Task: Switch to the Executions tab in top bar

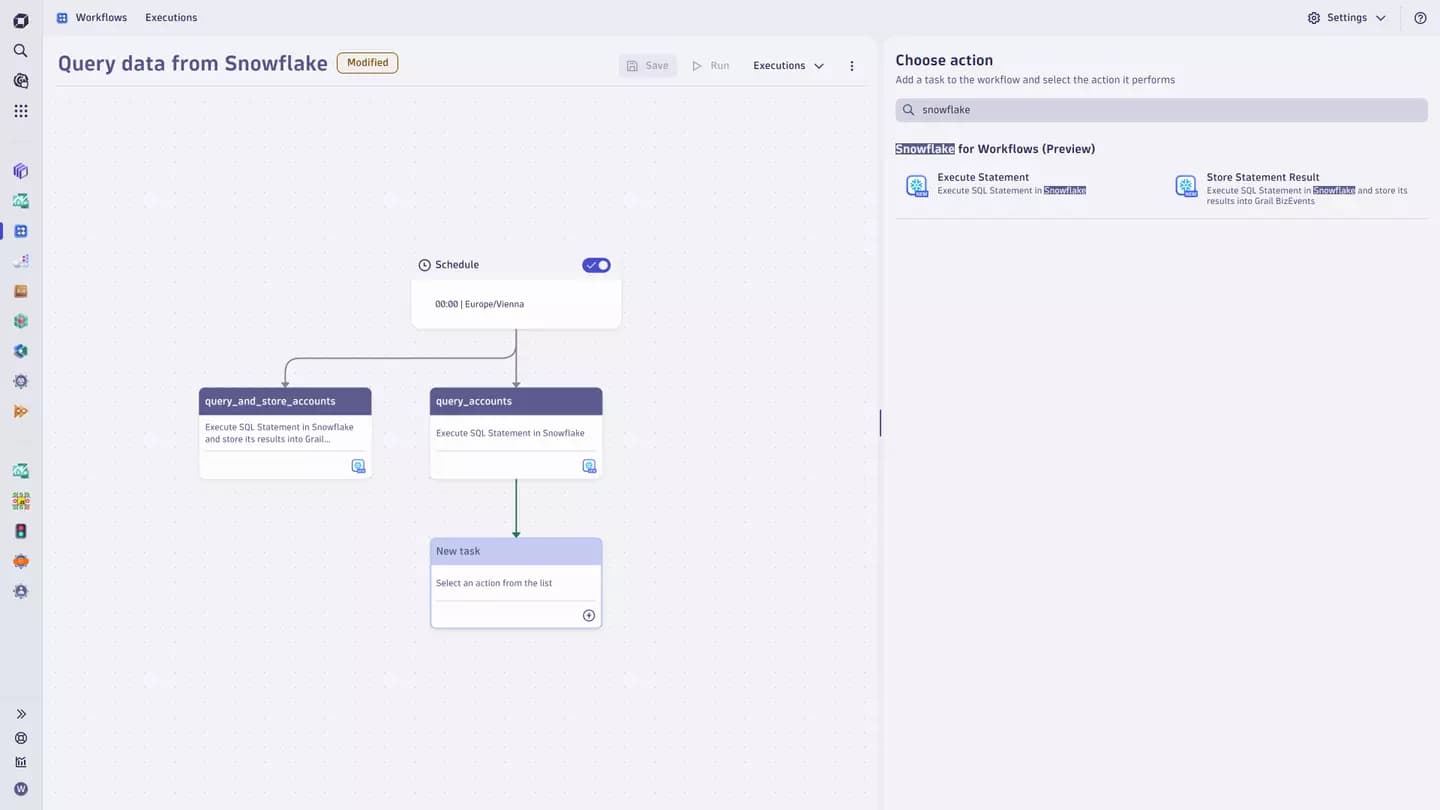Action: pos(171,18)
